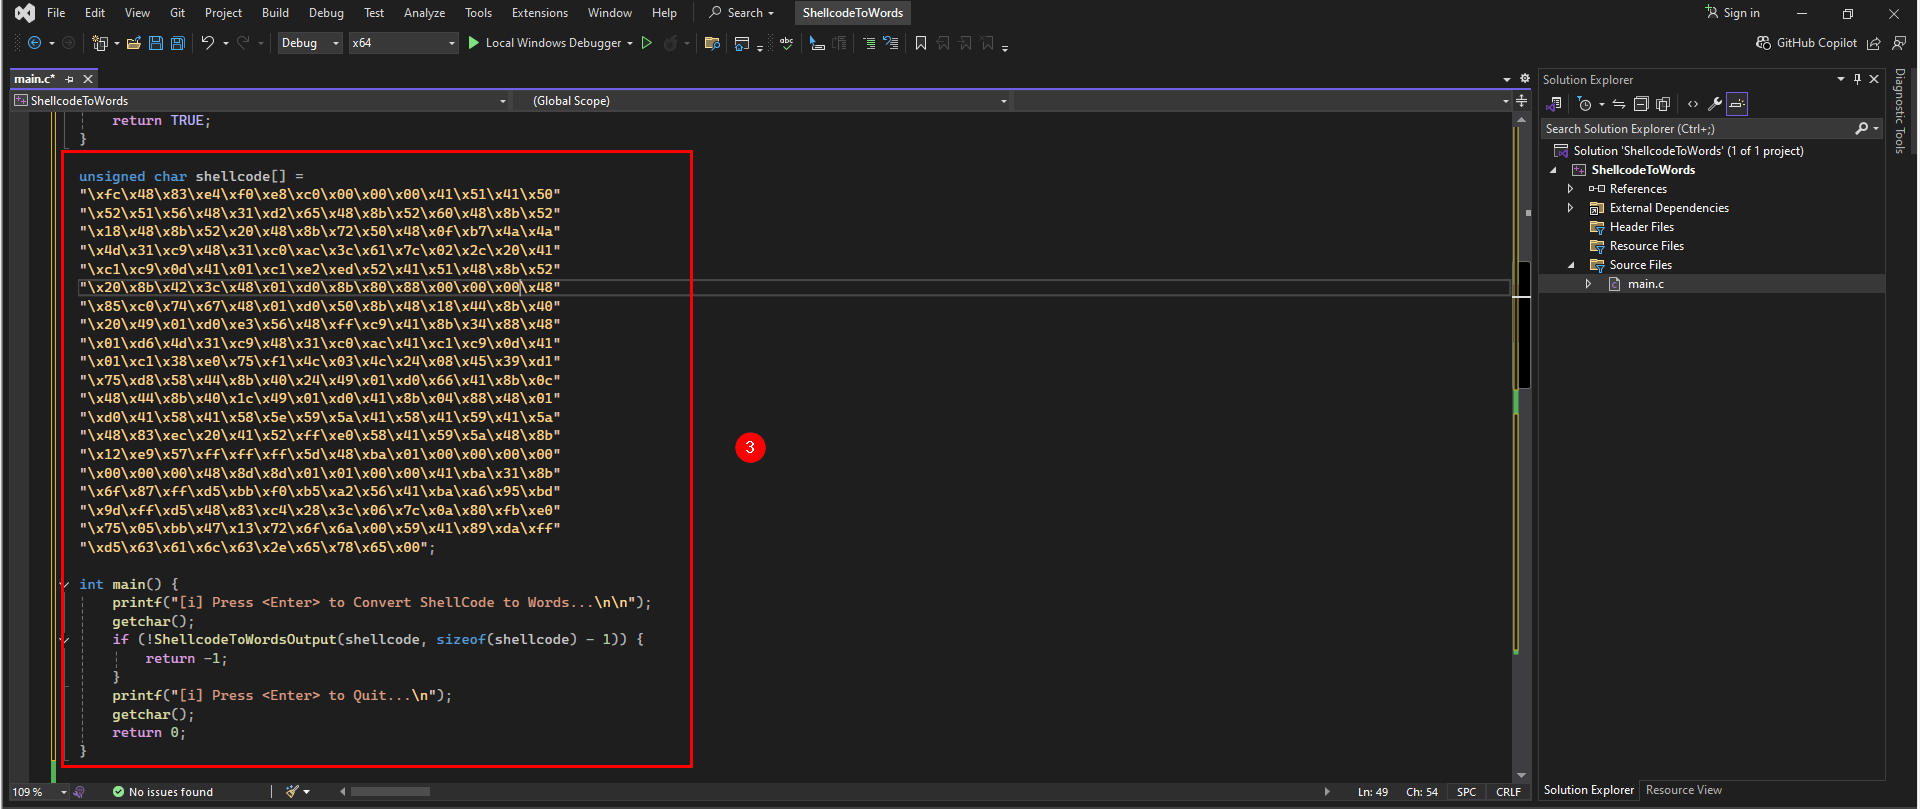This screenshot has width=1920, height=809.
Task: Open the Diagnostic Tools side tab
Action: 1900,111
